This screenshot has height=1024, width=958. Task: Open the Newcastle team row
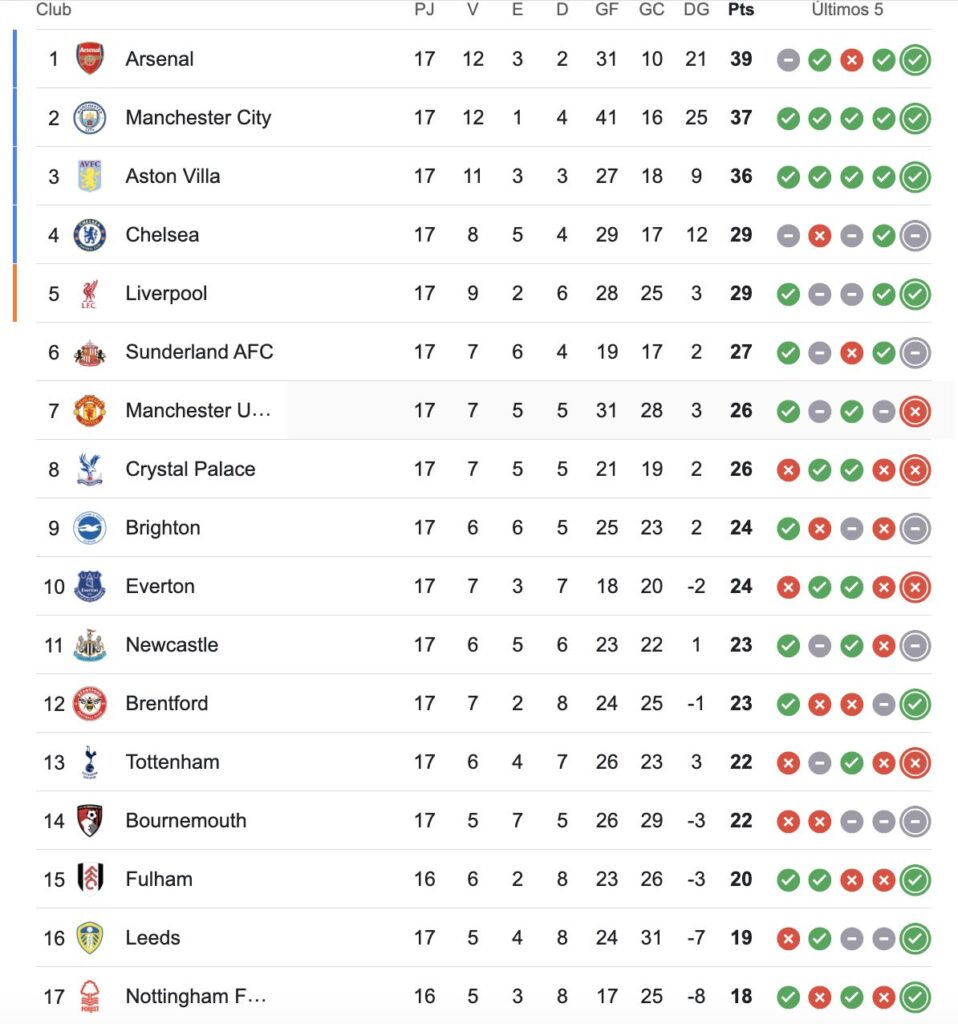pos(171,645)
